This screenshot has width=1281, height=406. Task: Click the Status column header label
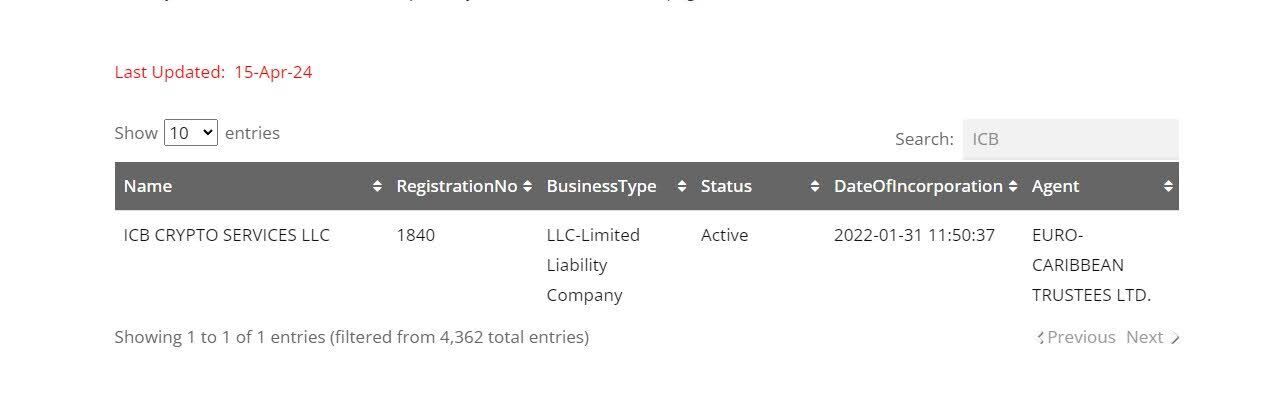pyautogui.click(x=726, y=186)
